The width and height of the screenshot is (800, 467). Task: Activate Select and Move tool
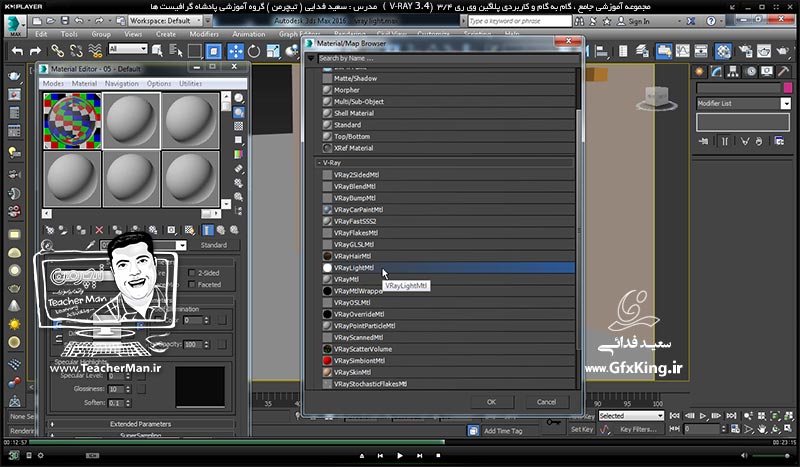[x=235, y=51]
